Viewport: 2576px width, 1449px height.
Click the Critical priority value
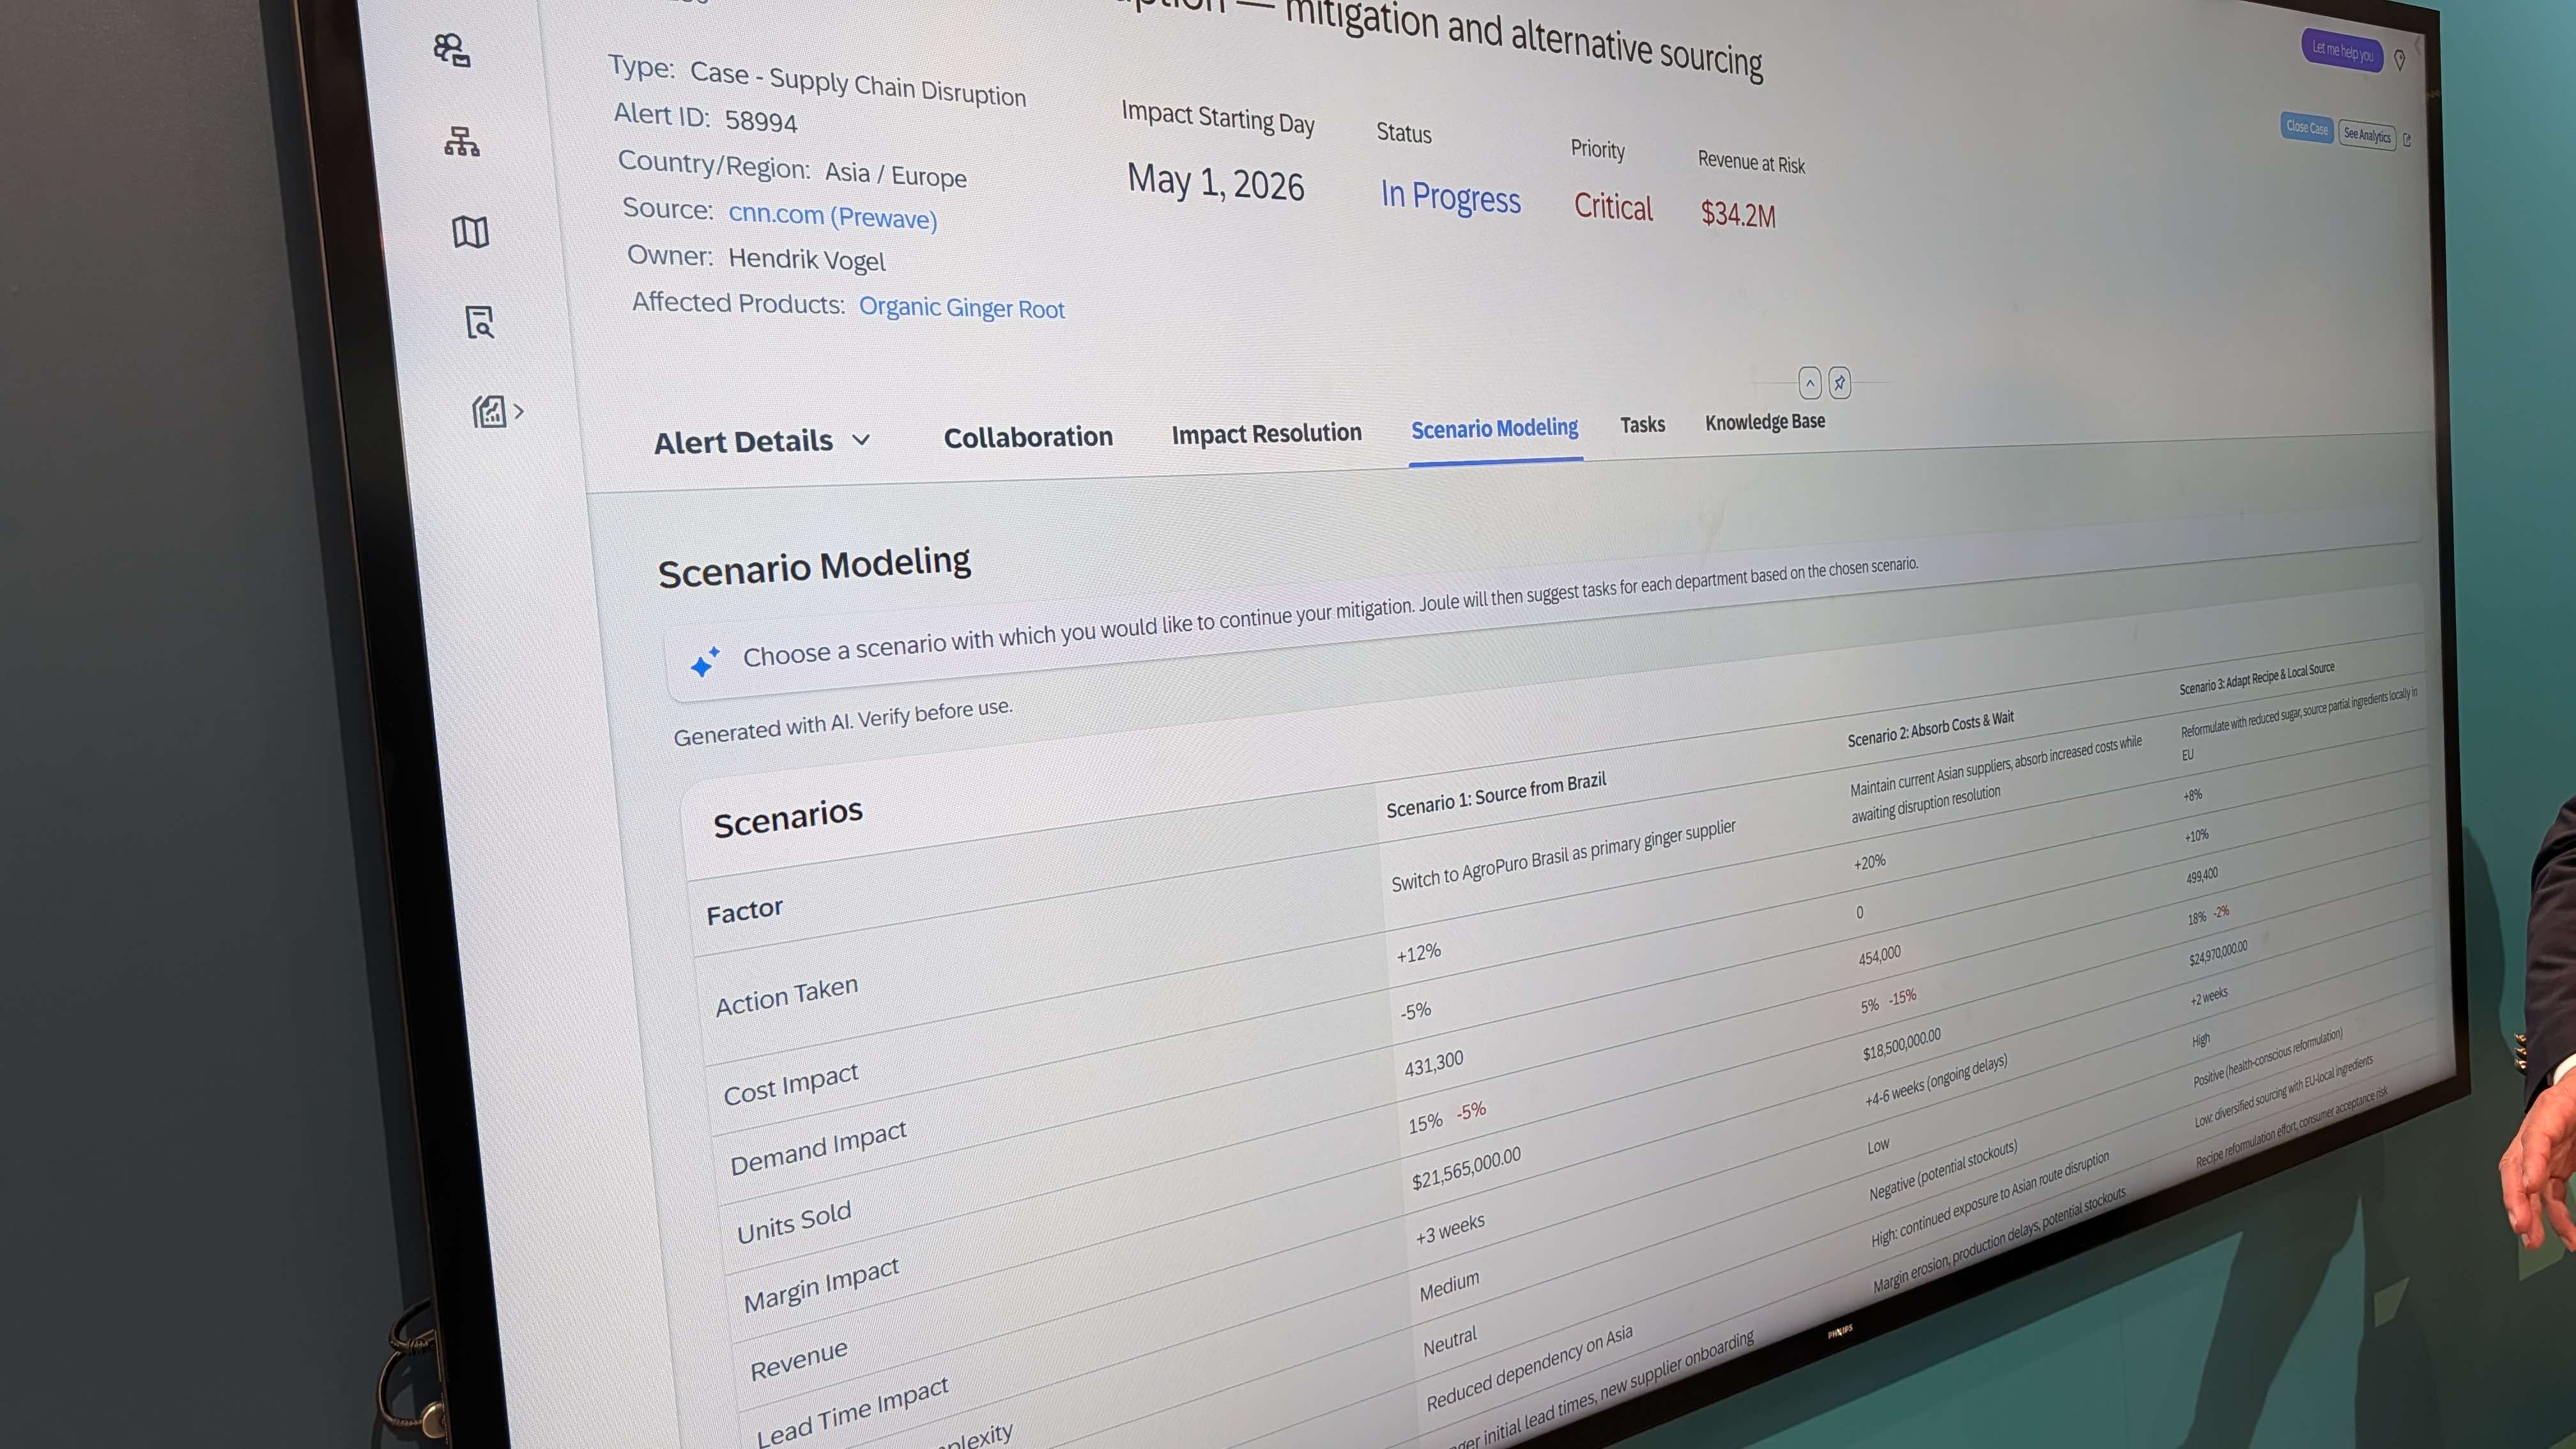tap(1613, 206)
